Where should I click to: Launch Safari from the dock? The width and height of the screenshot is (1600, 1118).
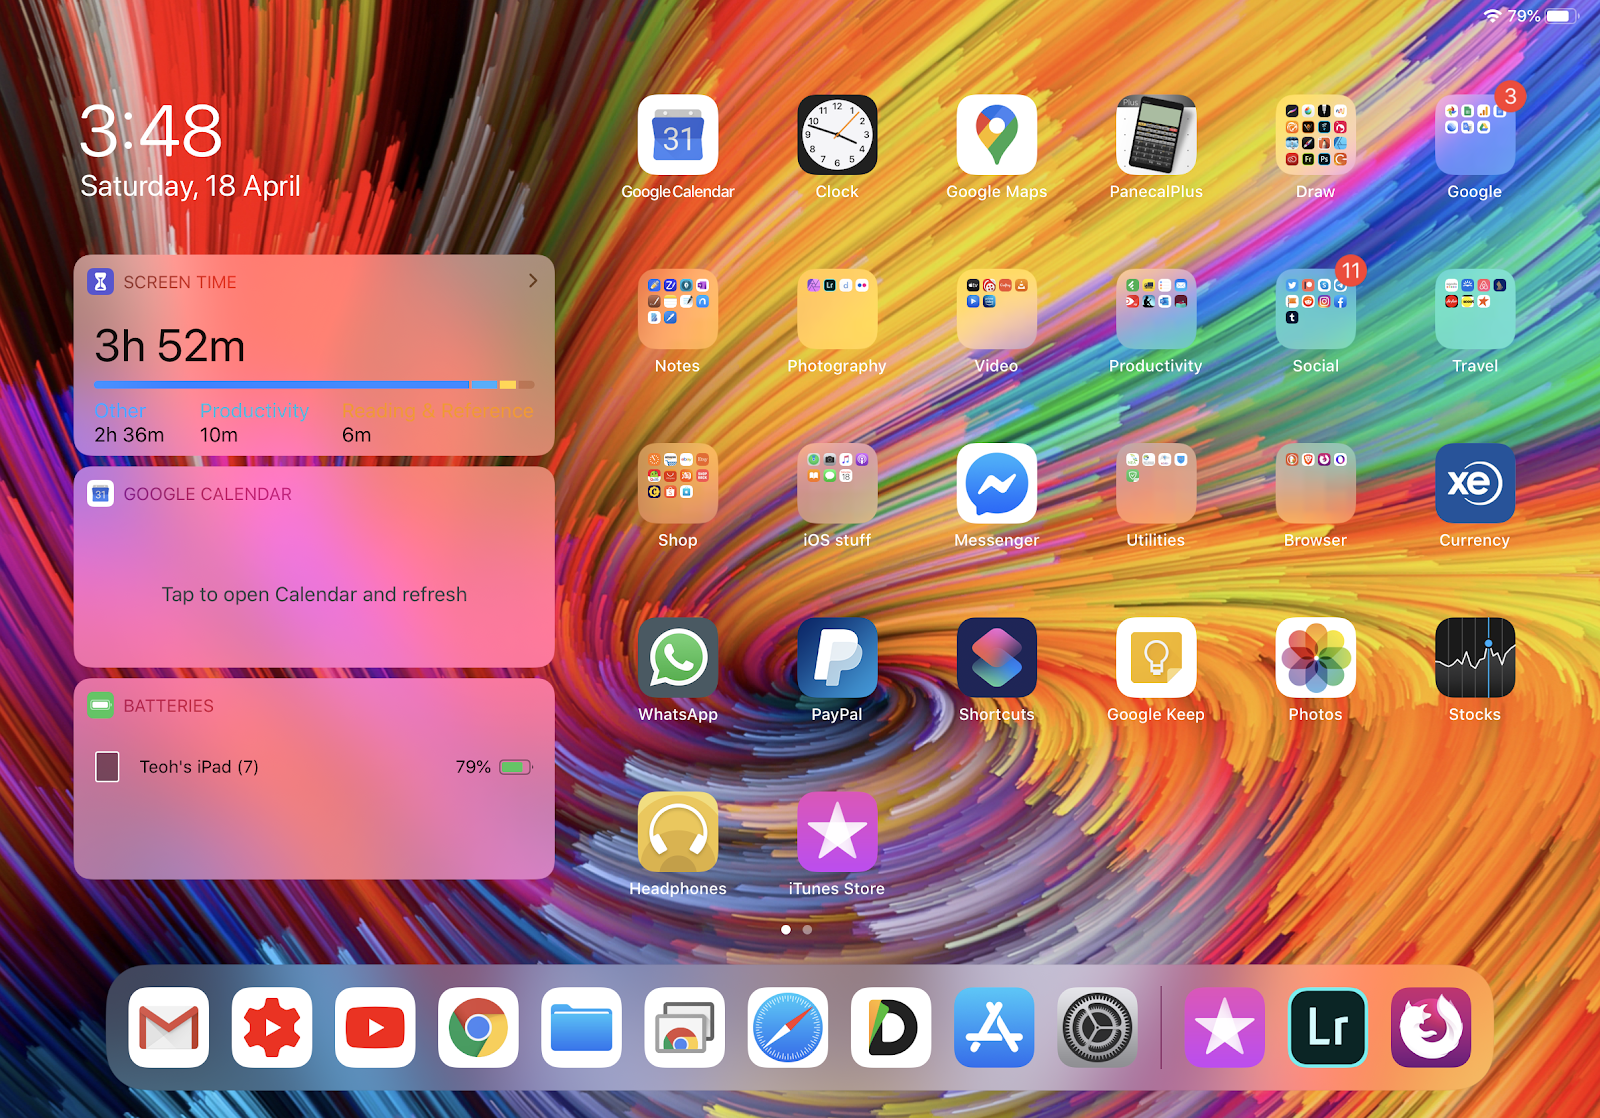(x=788, y=1028)
